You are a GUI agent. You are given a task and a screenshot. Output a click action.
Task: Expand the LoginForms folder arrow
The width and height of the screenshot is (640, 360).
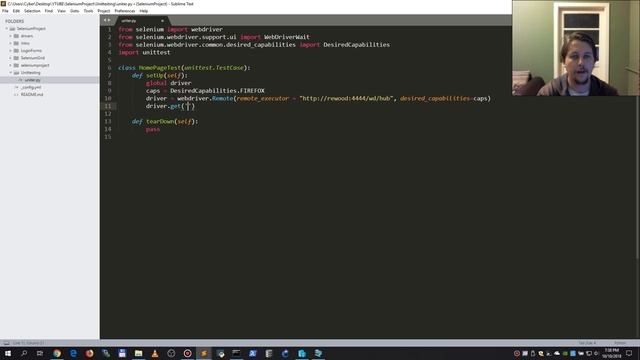[x=11, y=51]
